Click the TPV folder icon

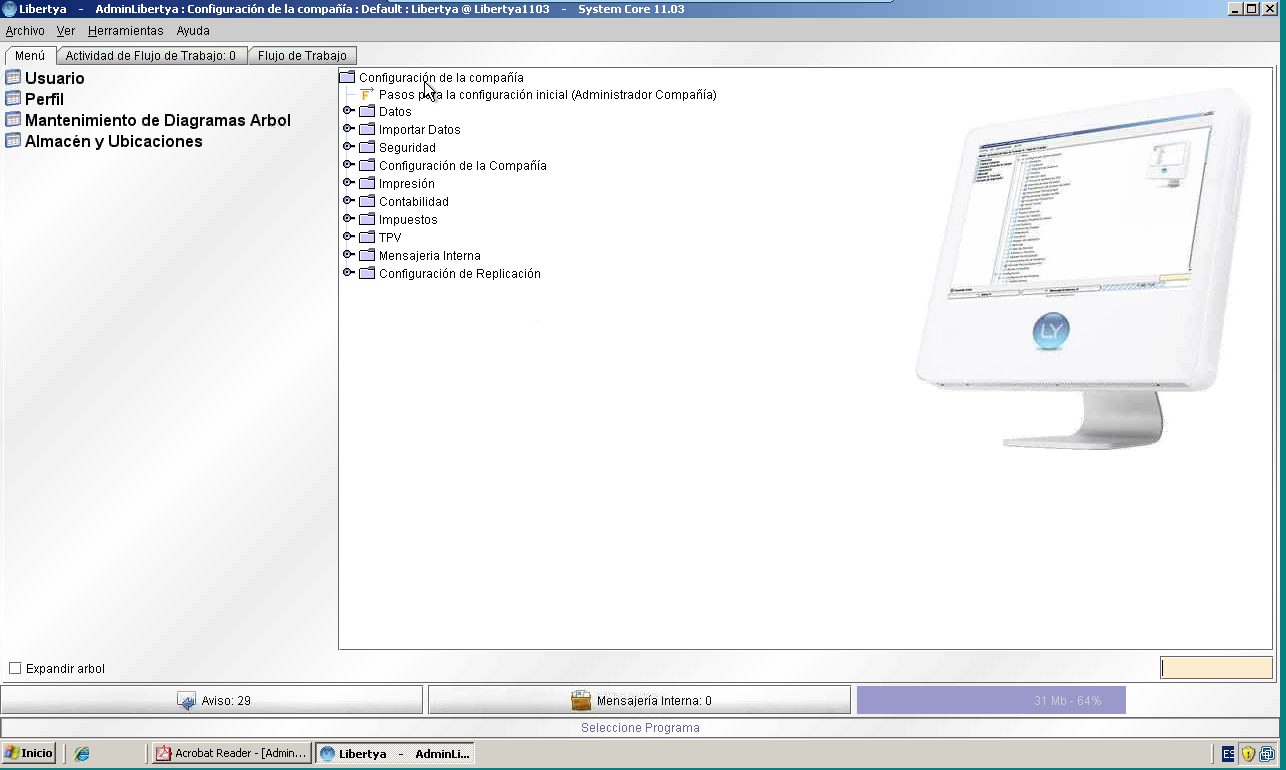(367, 238)
